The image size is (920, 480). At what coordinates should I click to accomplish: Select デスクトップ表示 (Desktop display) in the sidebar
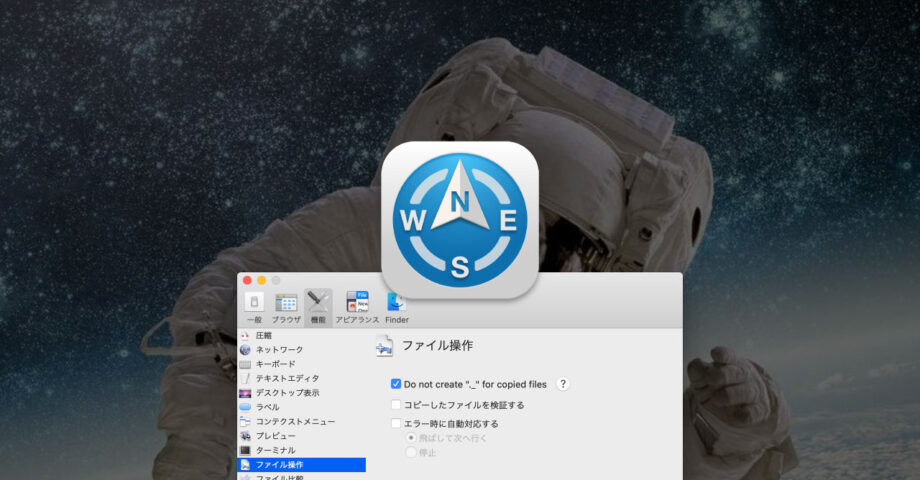point(287,393)
